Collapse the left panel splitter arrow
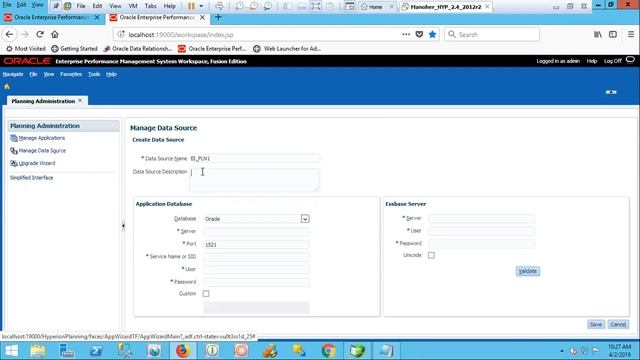Screen dimensions: 640x360 pyautogui.click(x=123, y=225)
